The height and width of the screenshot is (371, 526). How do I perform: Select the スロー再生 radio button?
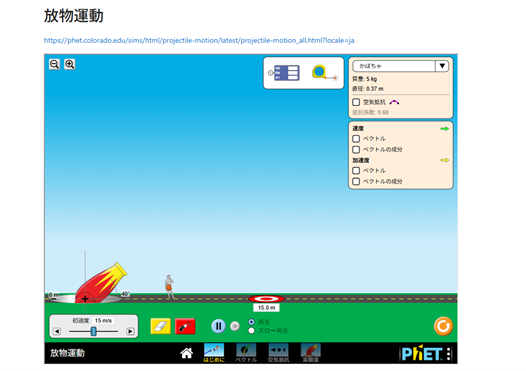click(251, 331)
